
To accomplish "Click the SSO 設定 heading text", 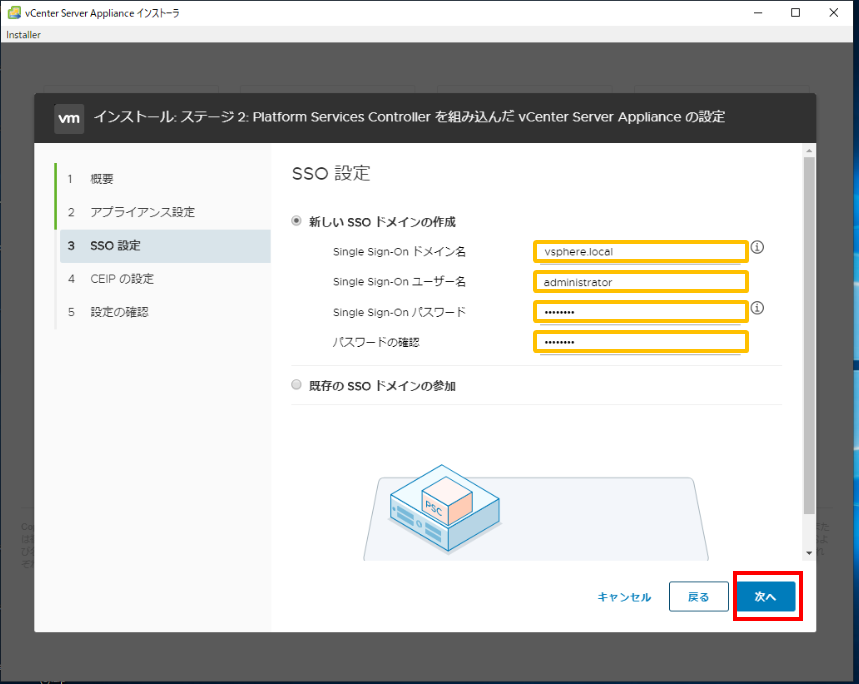I will point(331,174).
